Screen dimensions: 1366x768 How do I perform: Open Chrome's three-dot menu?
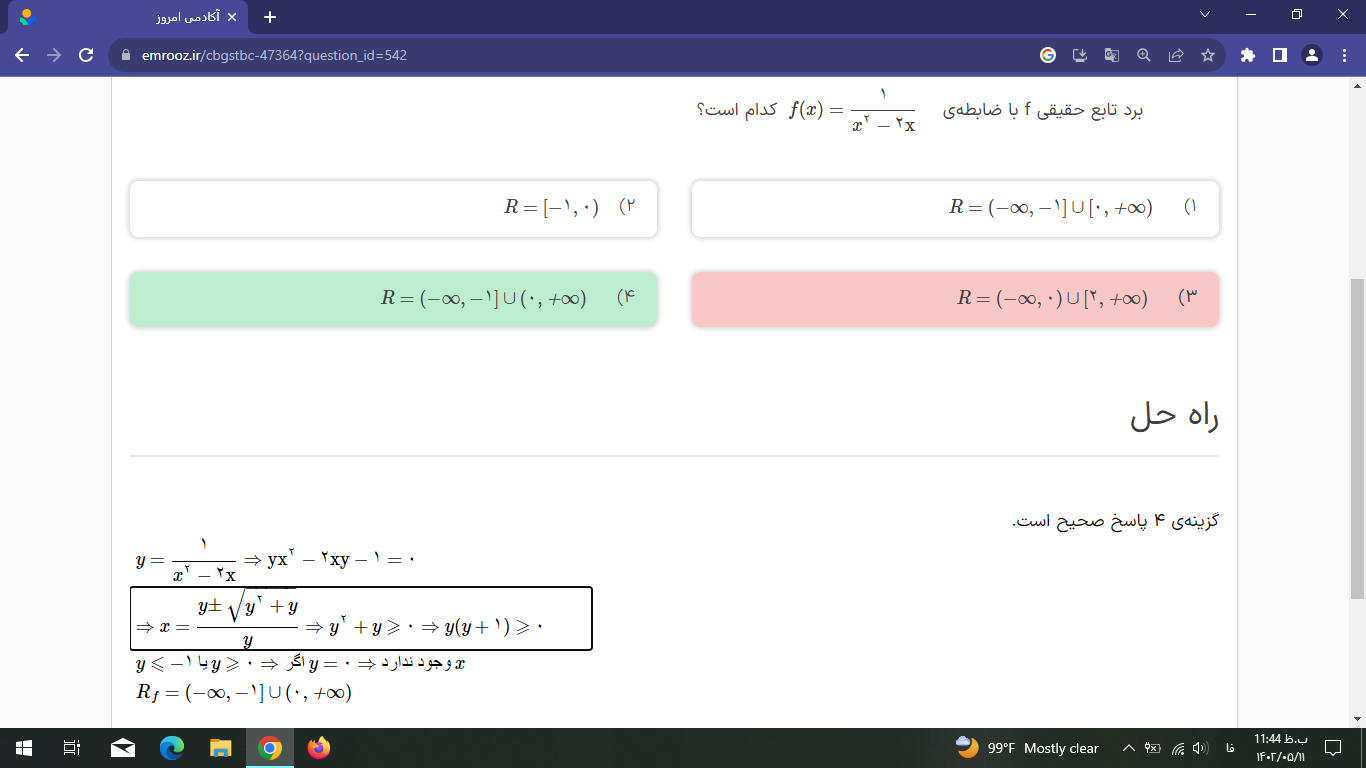1343,56
